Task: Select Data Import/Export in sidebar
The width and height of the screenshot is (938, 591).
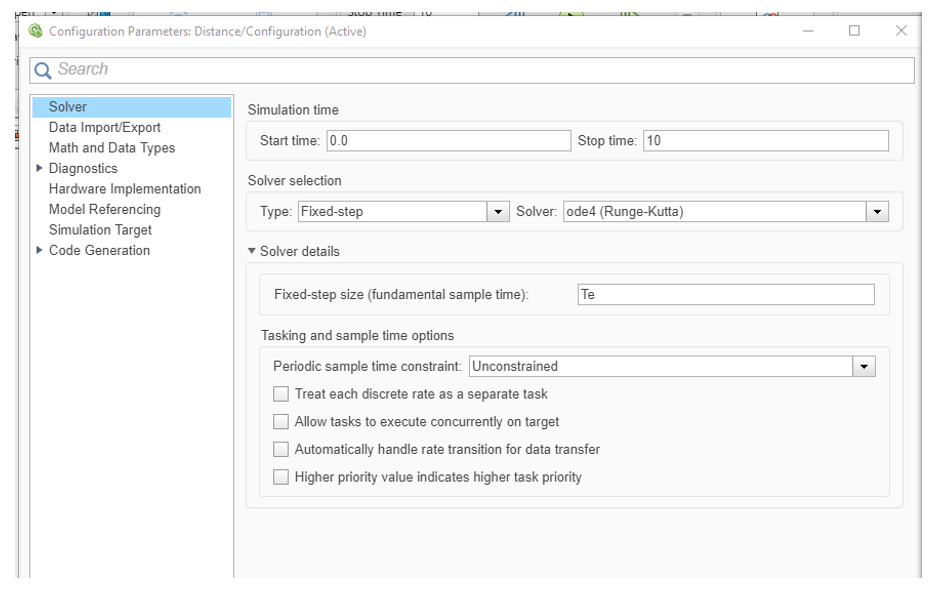Action: [104, 127]
